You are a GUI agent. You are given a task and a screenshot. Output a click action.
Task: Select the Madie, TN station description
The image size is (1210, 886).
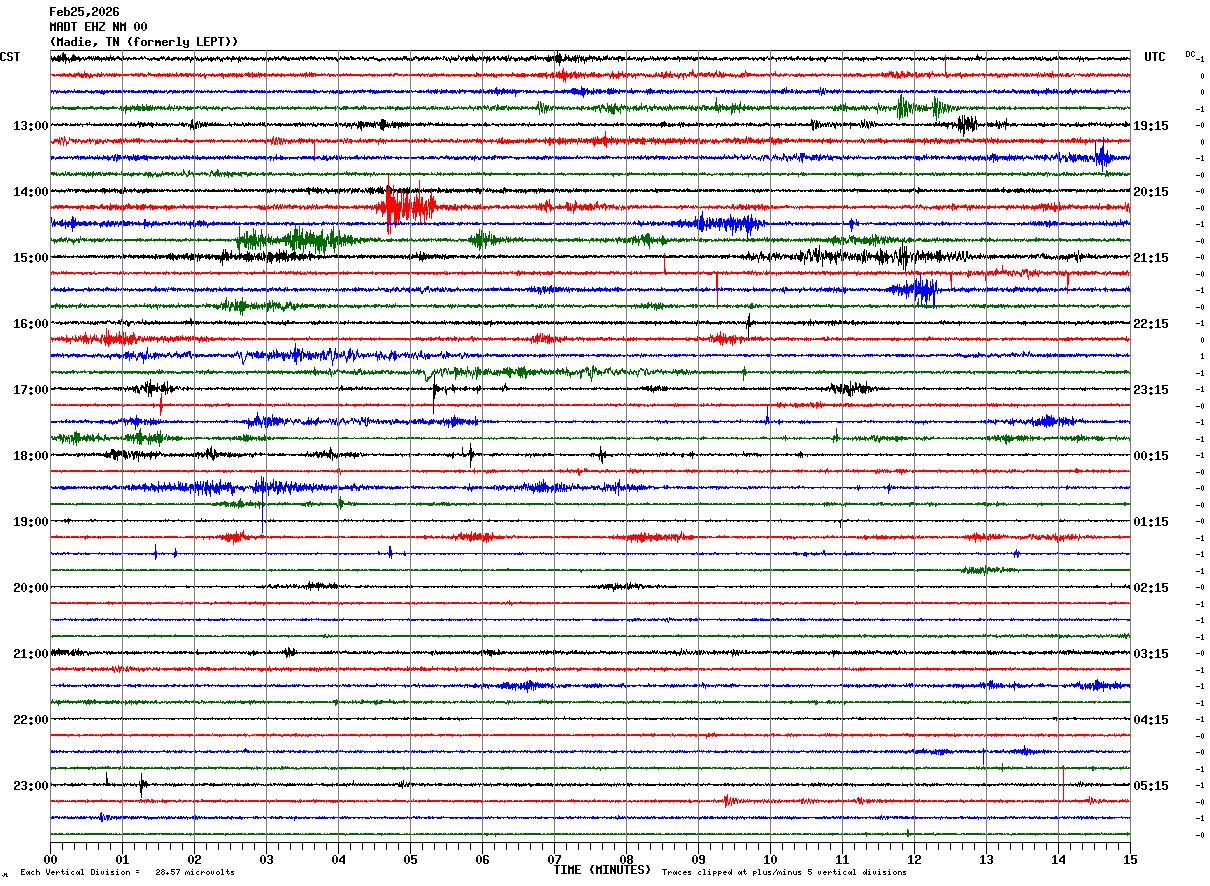tap(144, 42)
